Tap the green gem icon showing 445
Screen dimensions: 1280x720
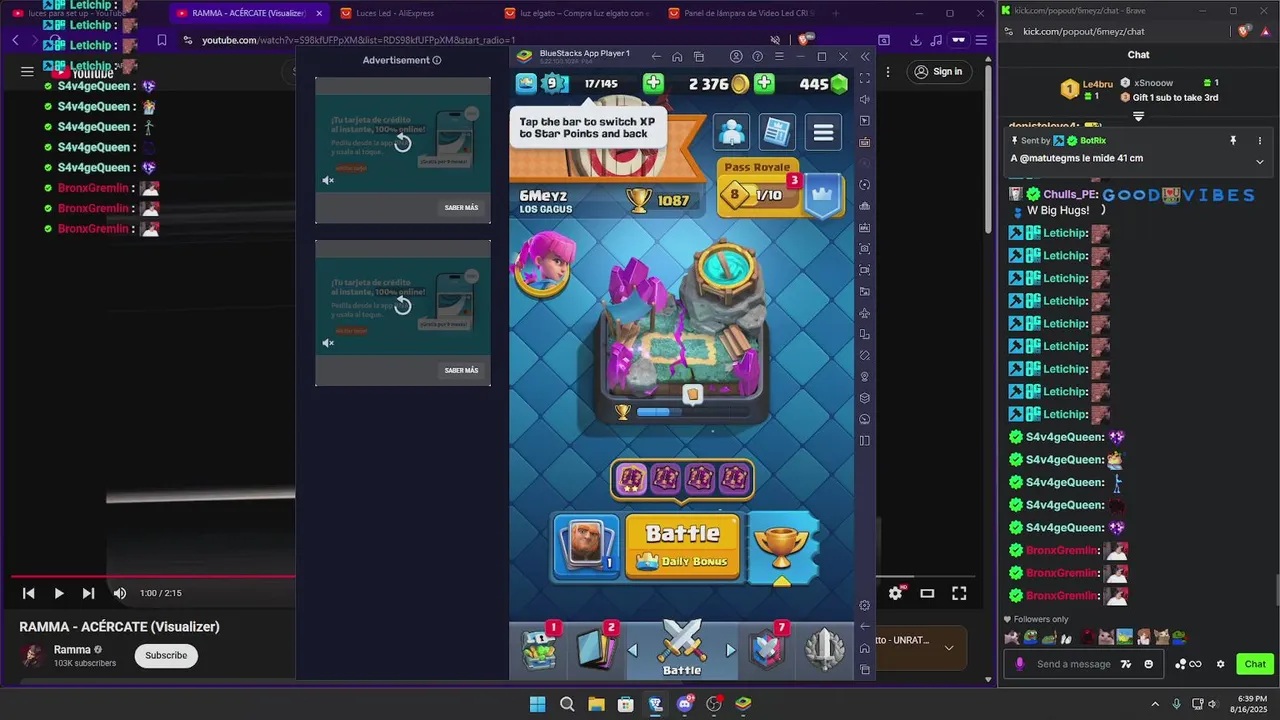coord(839,84)
